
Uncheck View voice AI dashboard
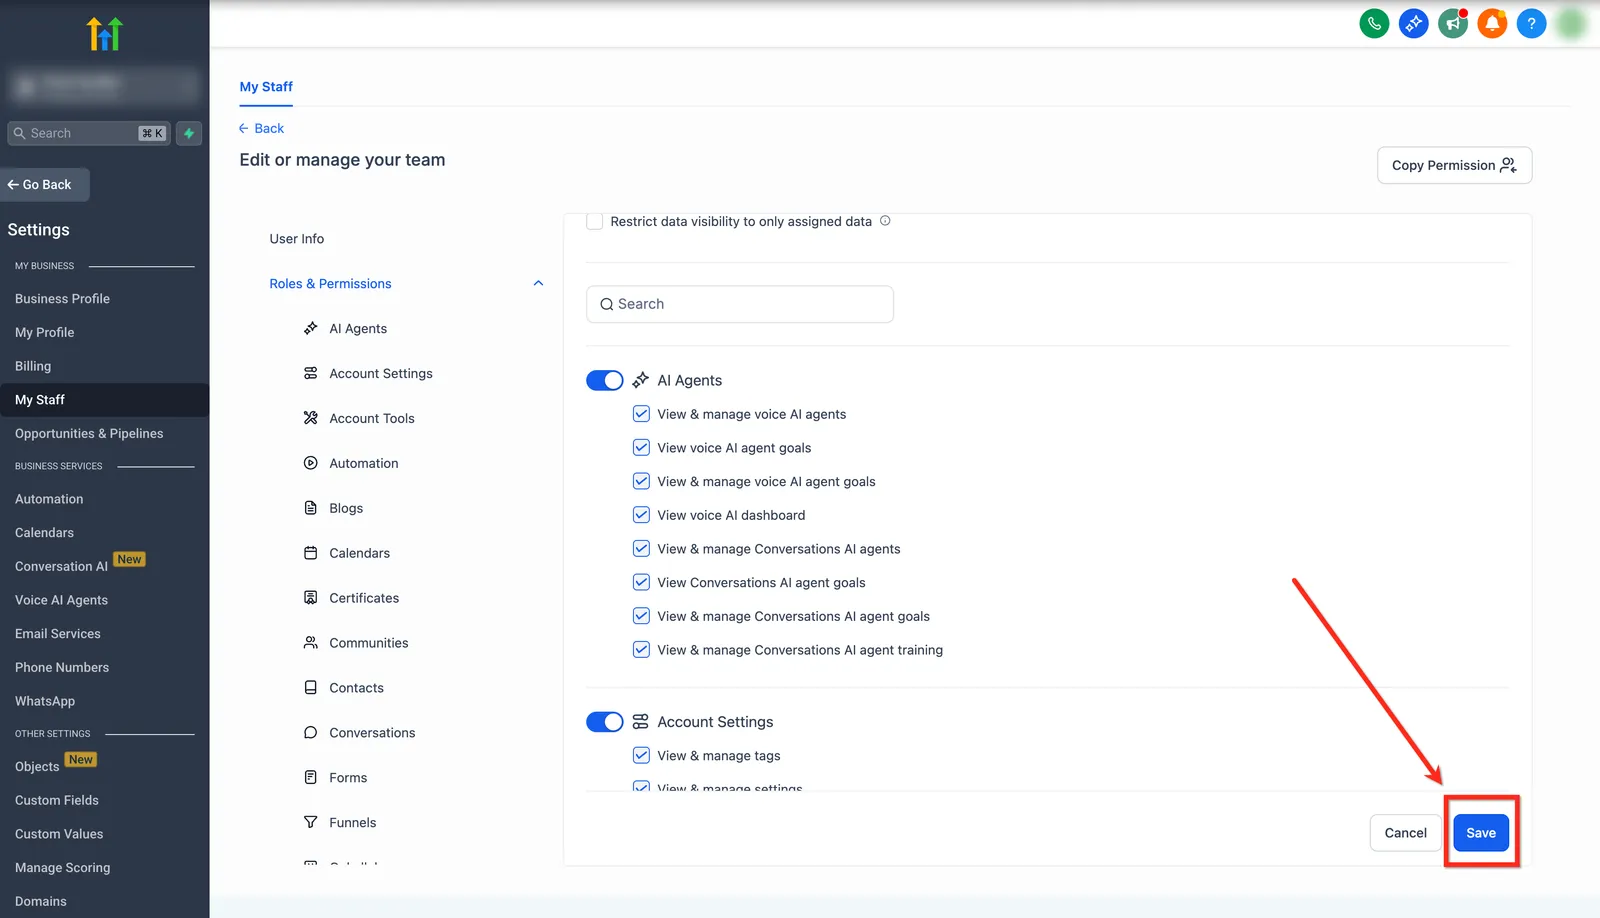point(641,515)
